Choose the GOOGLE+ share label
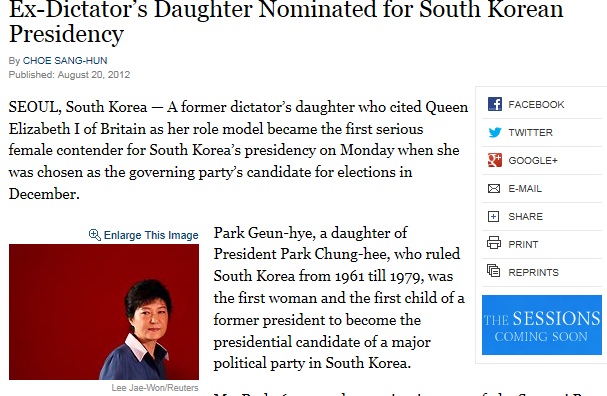This screenshot has width=607, height=396. (533, 160)
